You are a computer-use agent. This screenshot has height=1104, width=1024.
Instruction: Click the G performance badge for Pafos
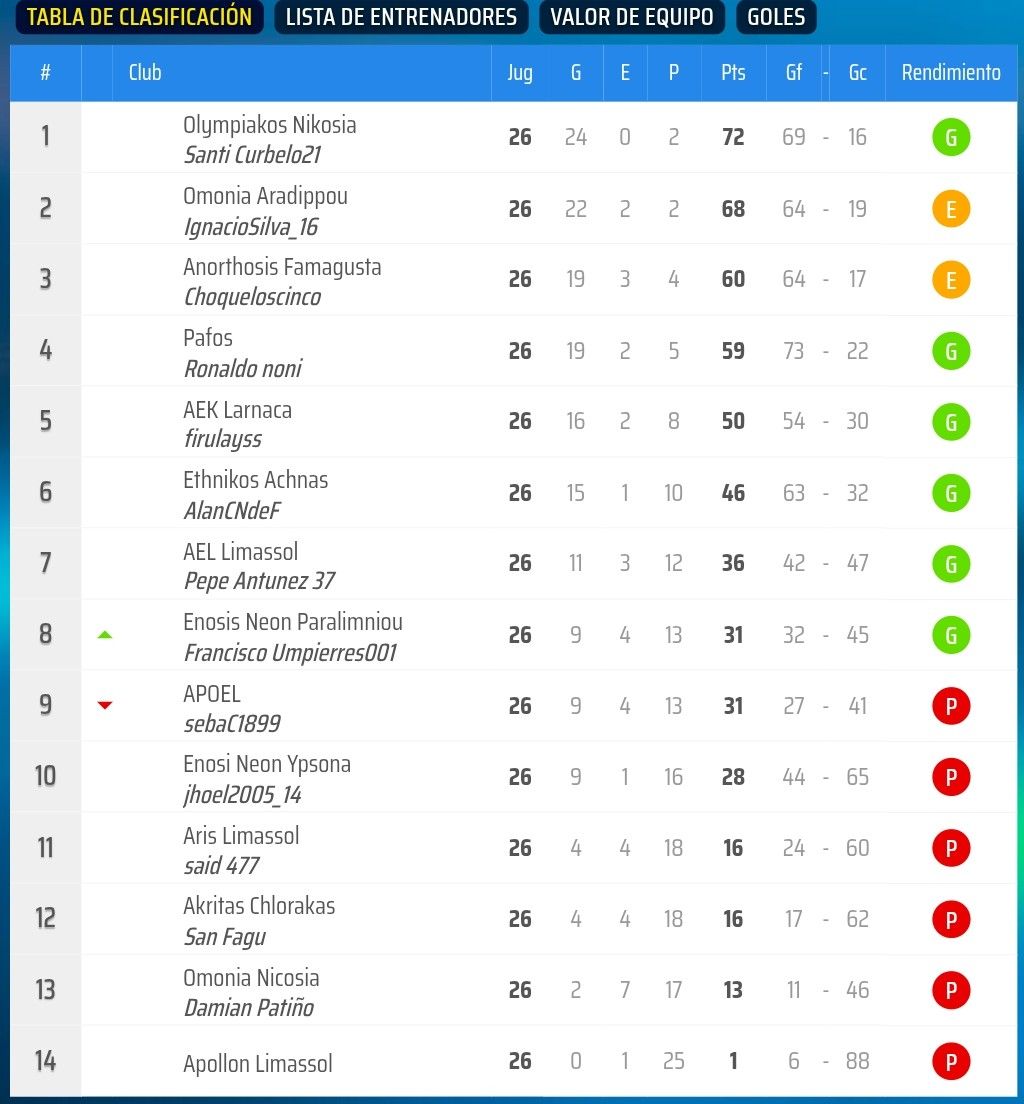pyautogui.click(x=950, y=350)
